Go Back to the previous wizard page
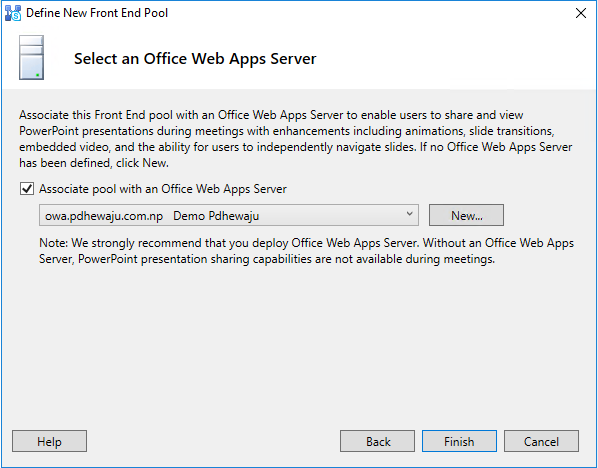The width and height of the screenshot is (598, 468). tap(377, 441)
